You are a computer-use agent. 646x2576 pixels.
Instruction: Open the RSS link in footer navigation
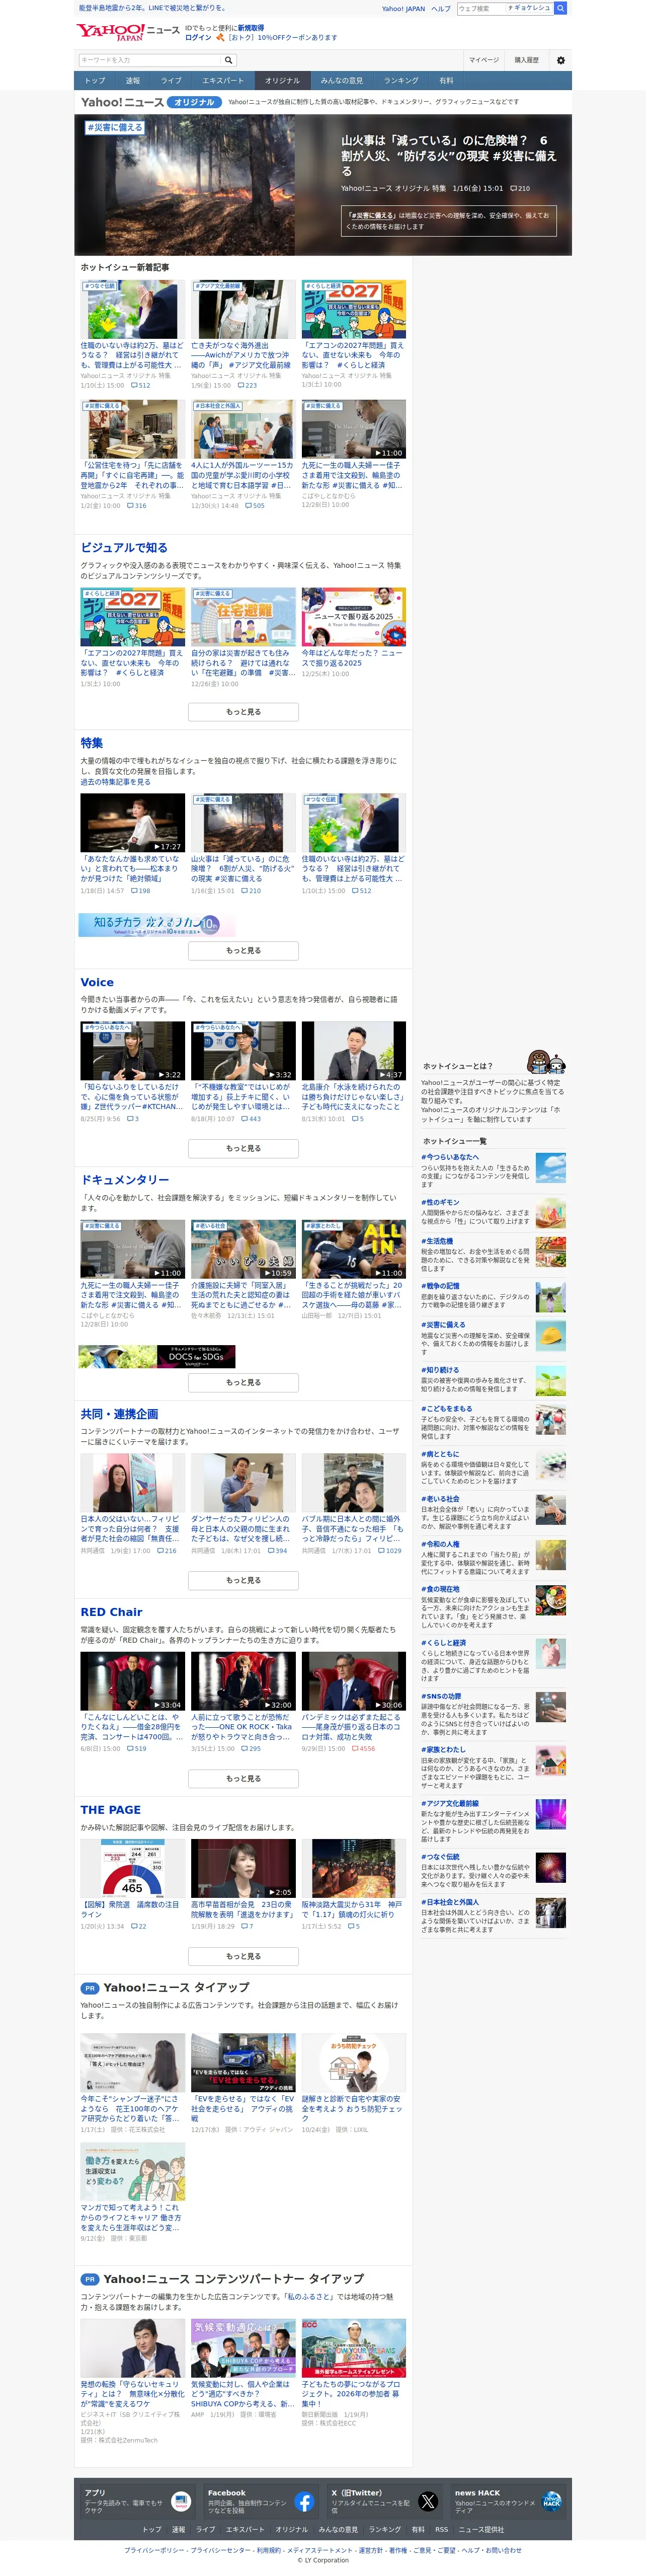441,2529
